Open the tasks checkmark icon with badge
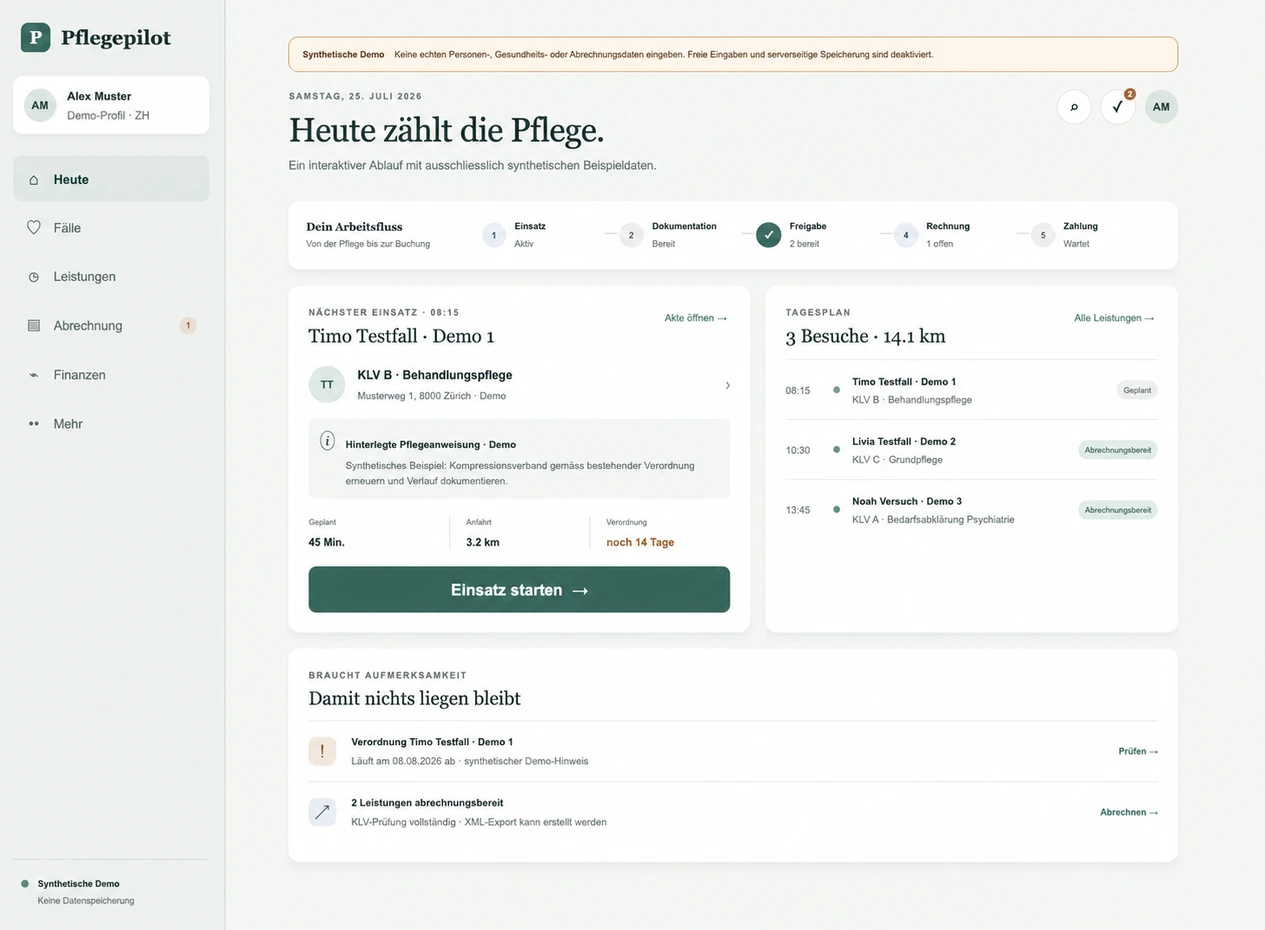This screenshot has height=930, width=1265. pos(1118,107)
